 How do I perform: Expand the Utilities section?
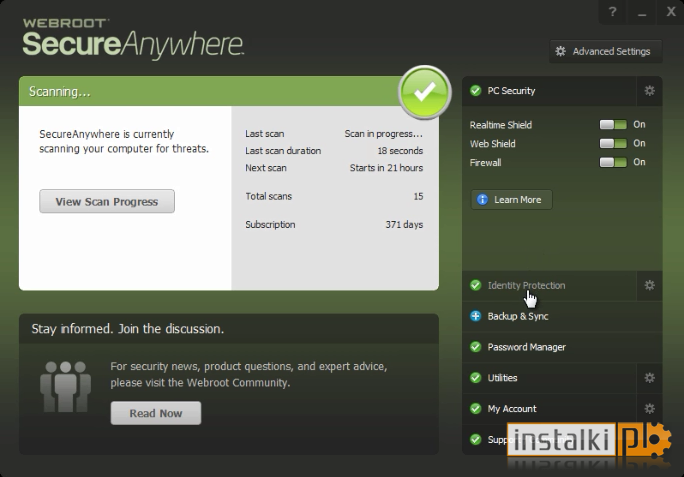(549, 378)
